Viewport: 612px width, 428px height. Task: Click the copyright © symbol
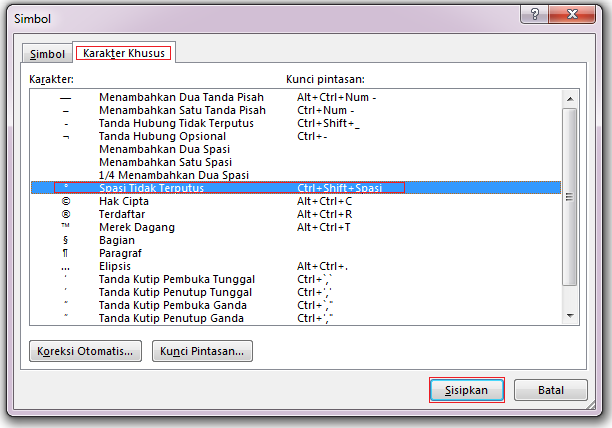[x=66, y=201]
